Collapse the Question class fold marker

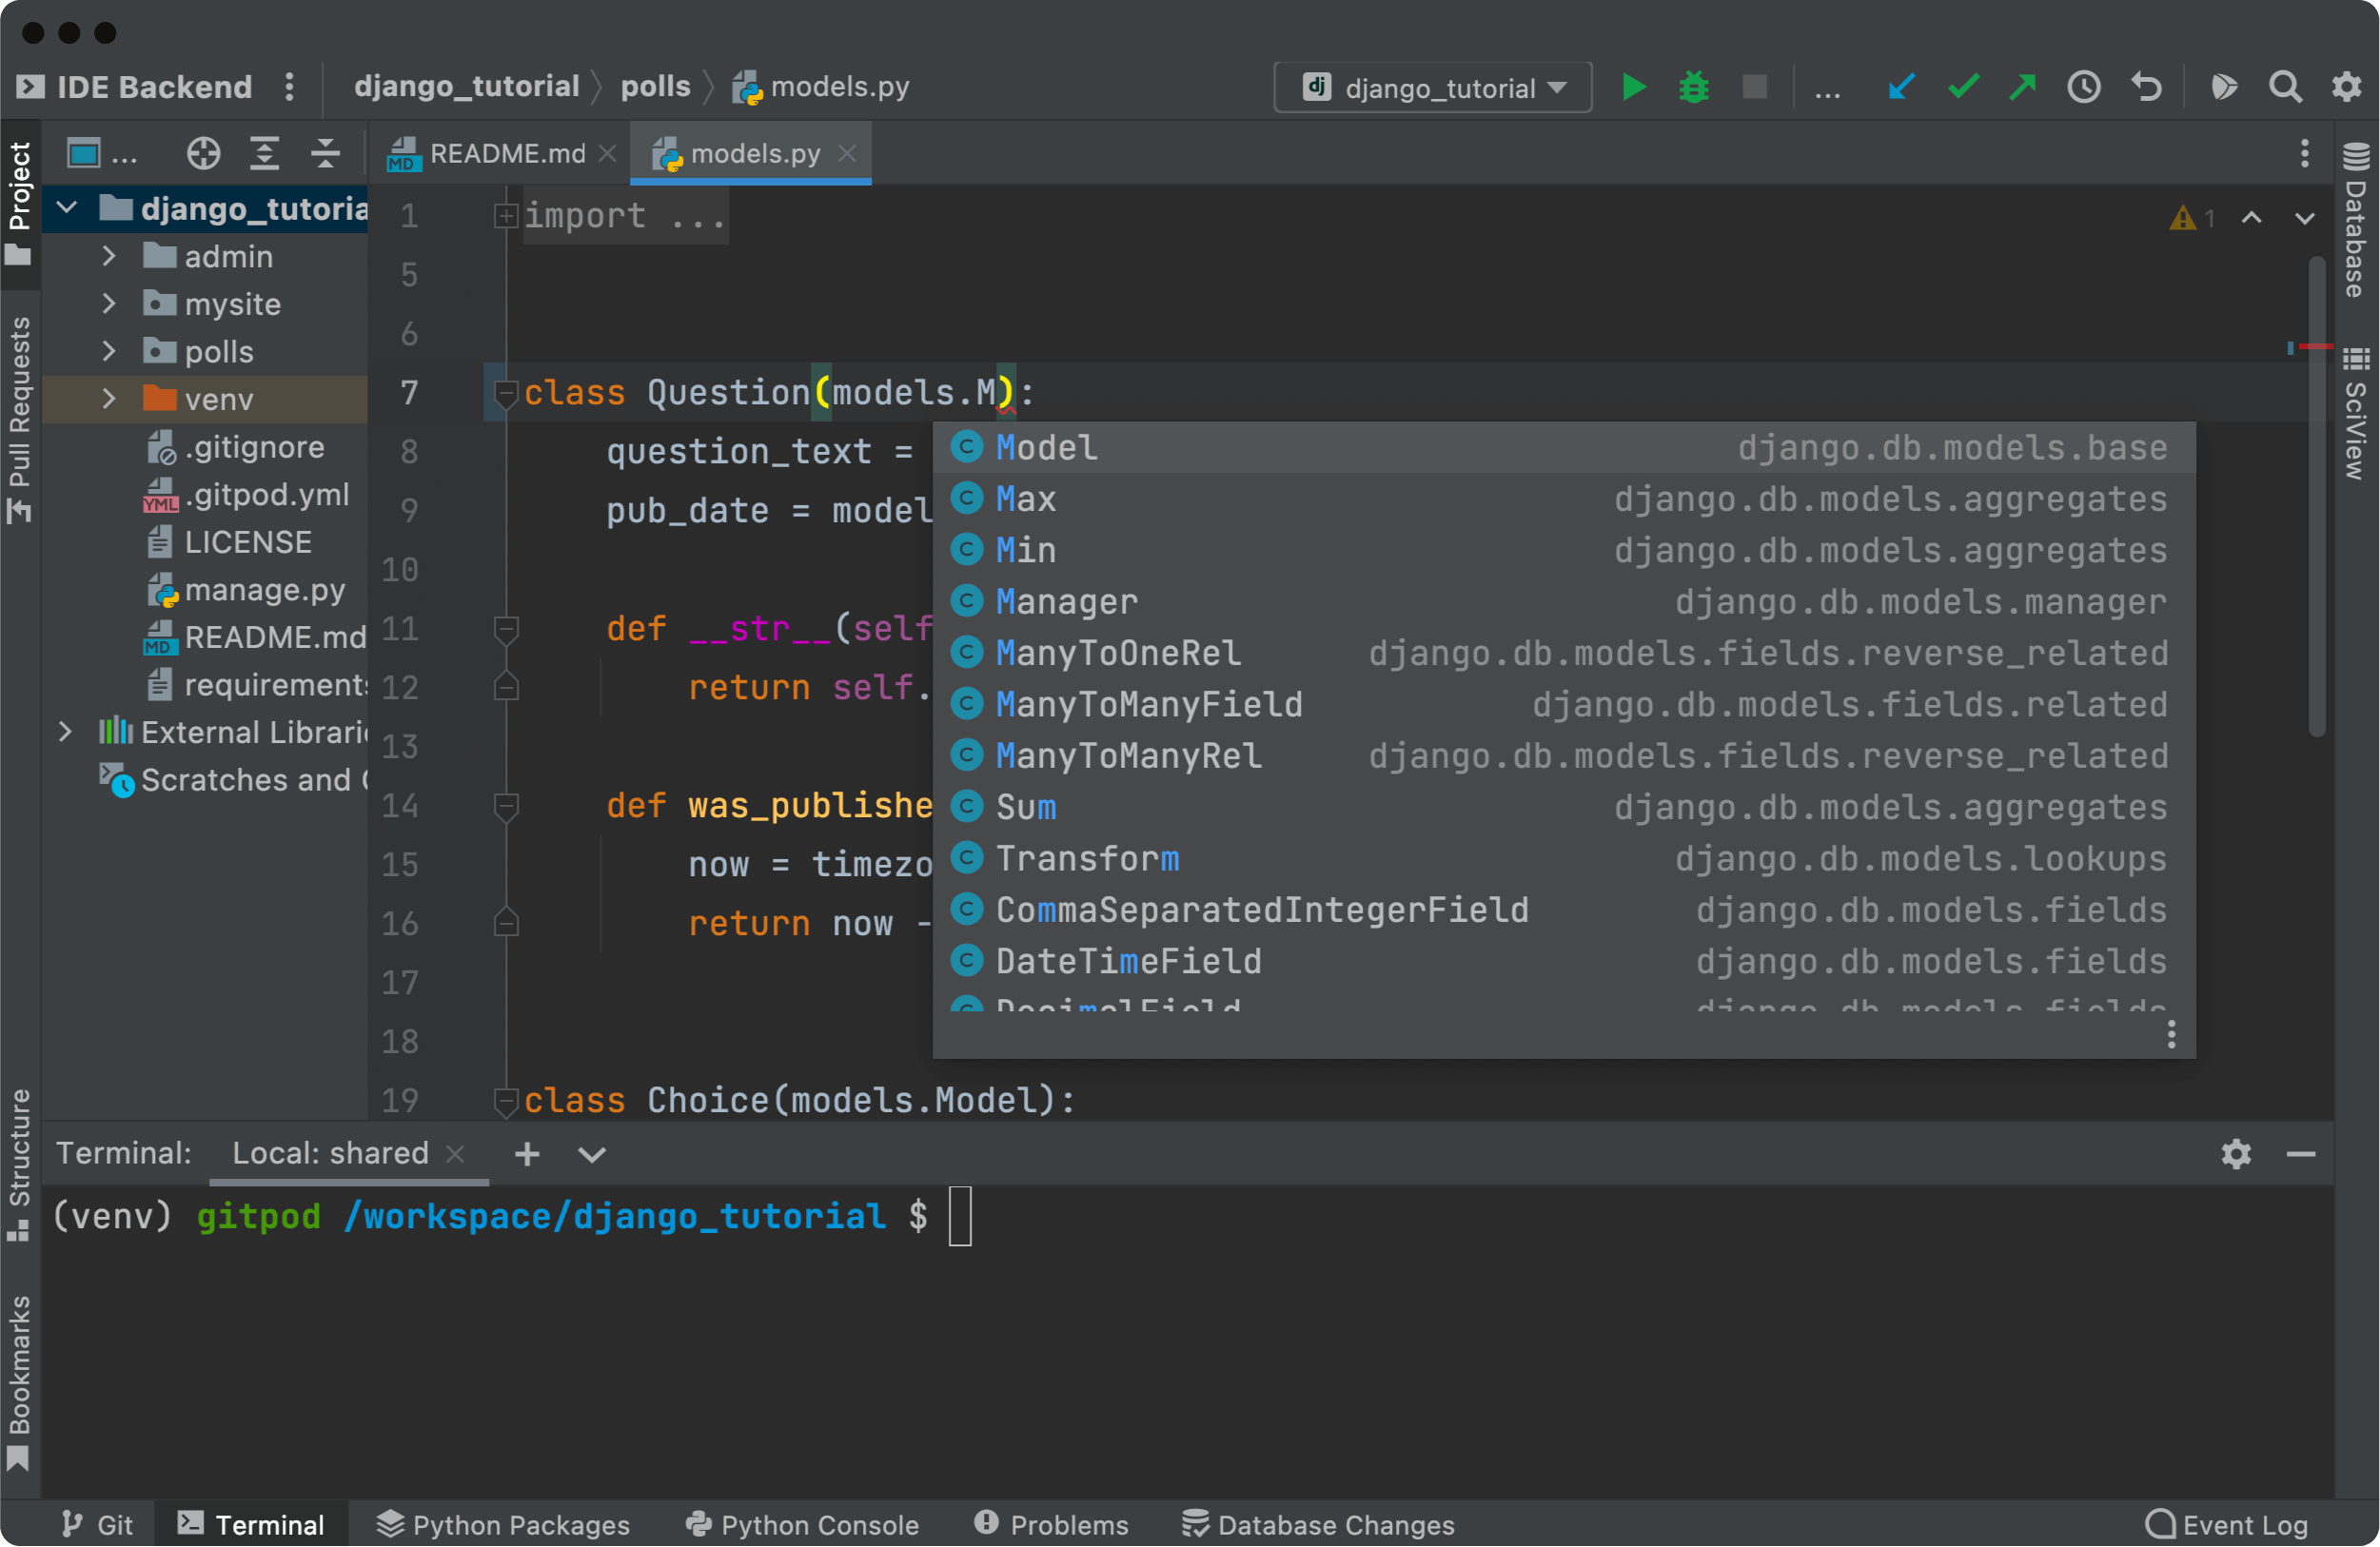(506, 392)
